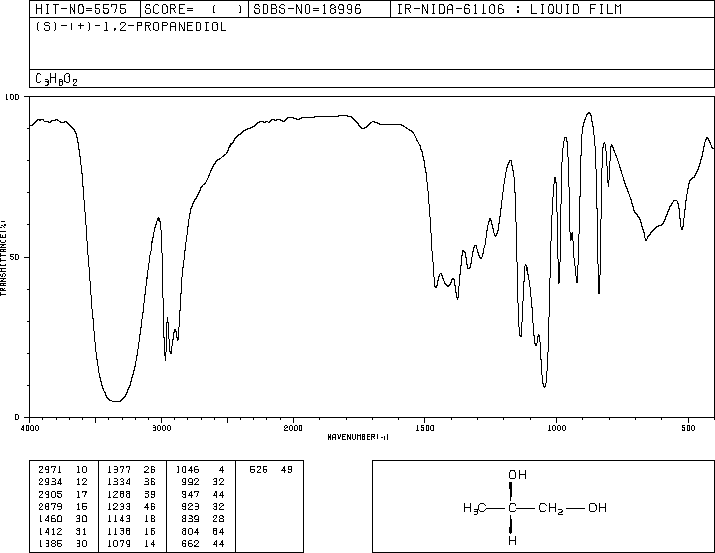Screen dimensions: 715x553
Task: Select peak value 1377 in the table
Action: [119, 470]
